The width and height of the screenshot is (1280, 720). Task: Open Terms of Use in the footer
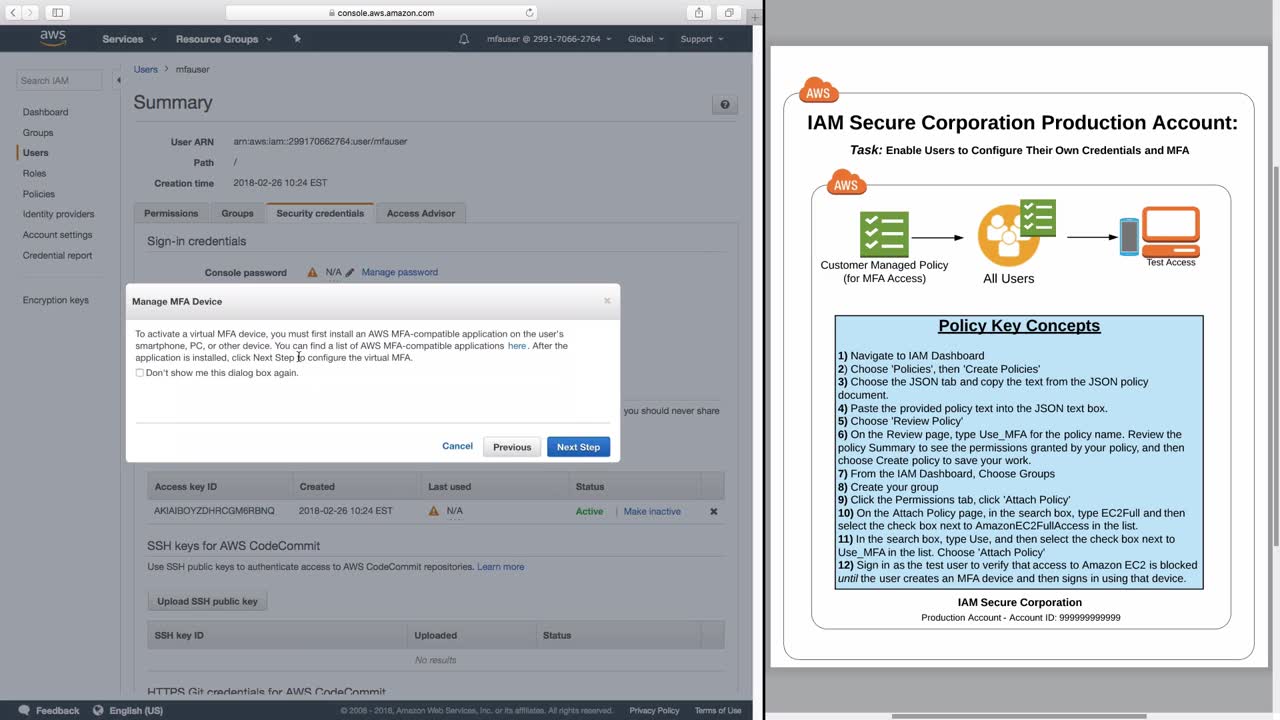click(x=718, y=710)
